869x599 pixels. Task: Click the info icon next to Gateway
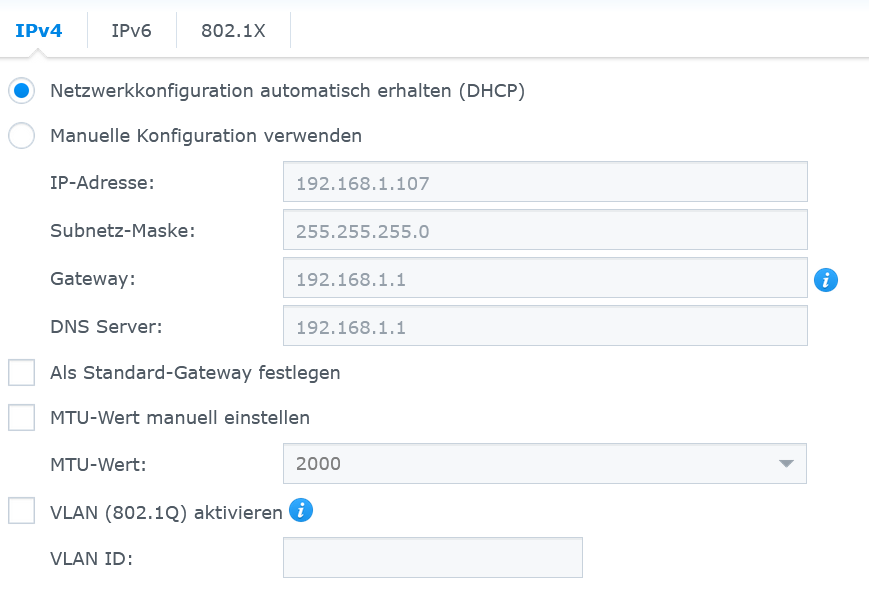(x=825, y=280)
